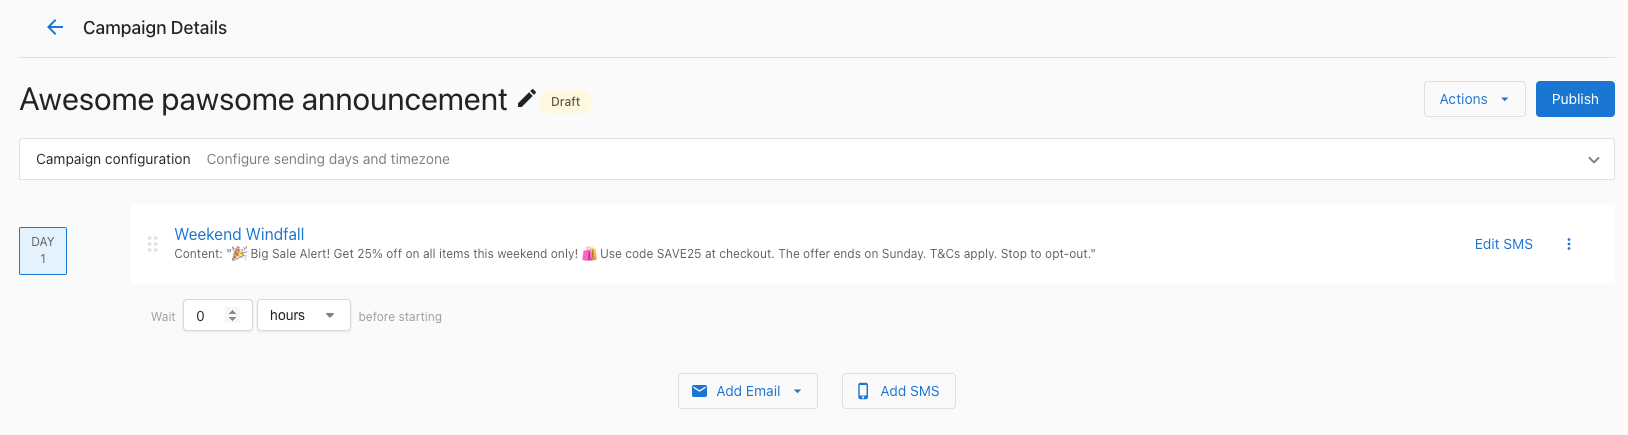1628x435 pixels.
Task: Open the Actions dropdown
Action: tap(1474, 99)
